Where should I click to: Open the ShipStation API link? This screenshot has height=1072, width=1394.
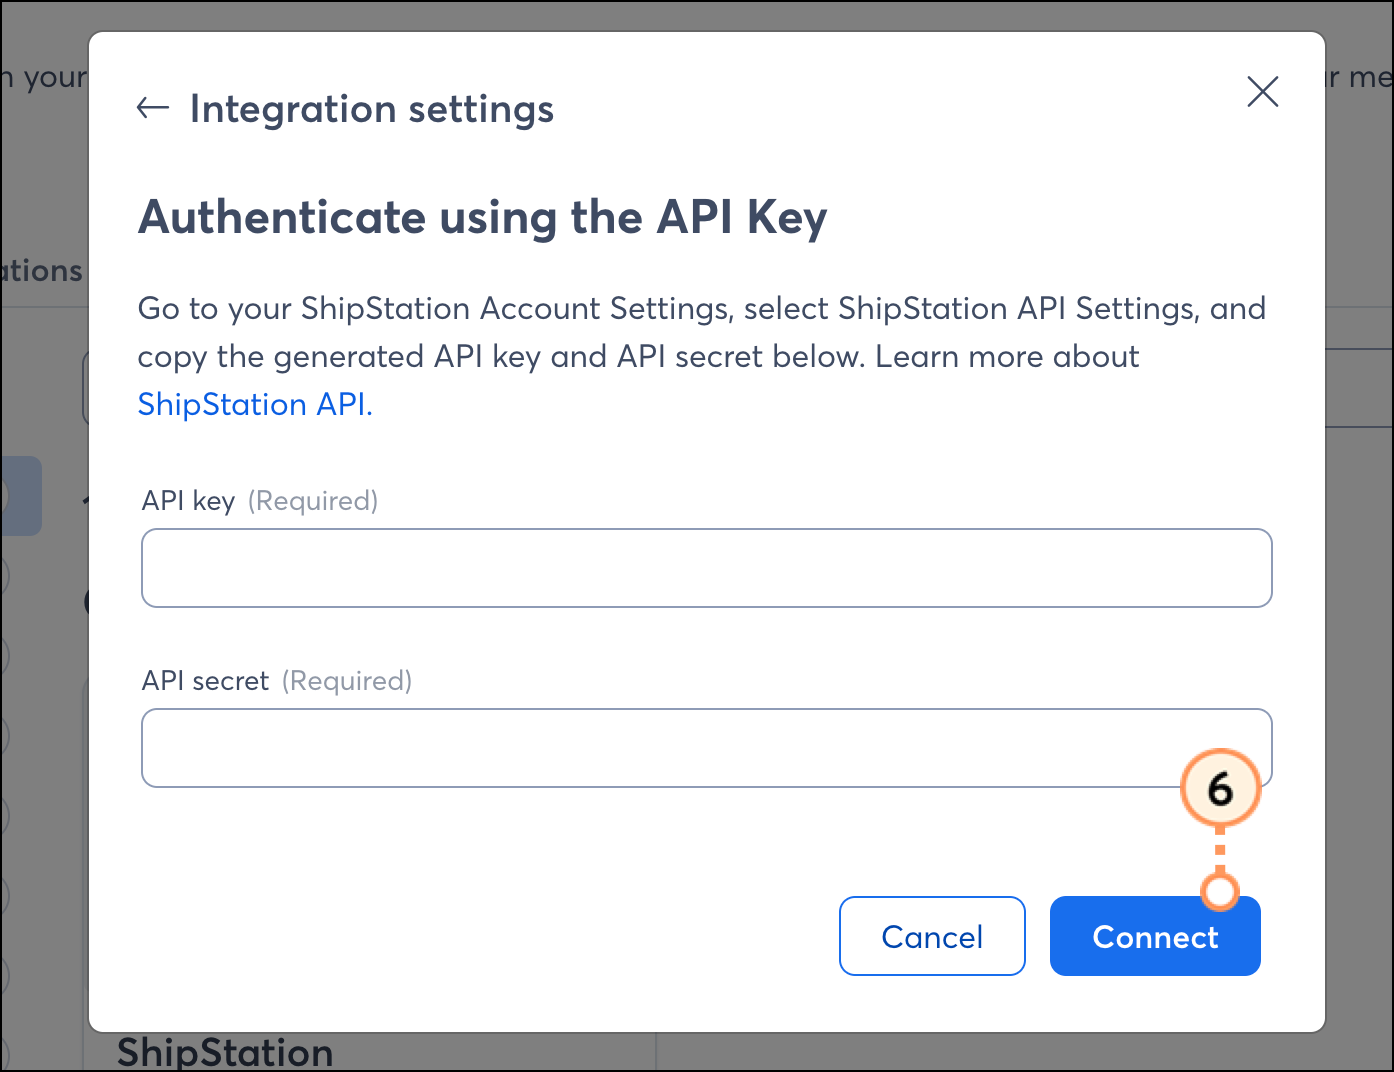(x=255, y=404)
